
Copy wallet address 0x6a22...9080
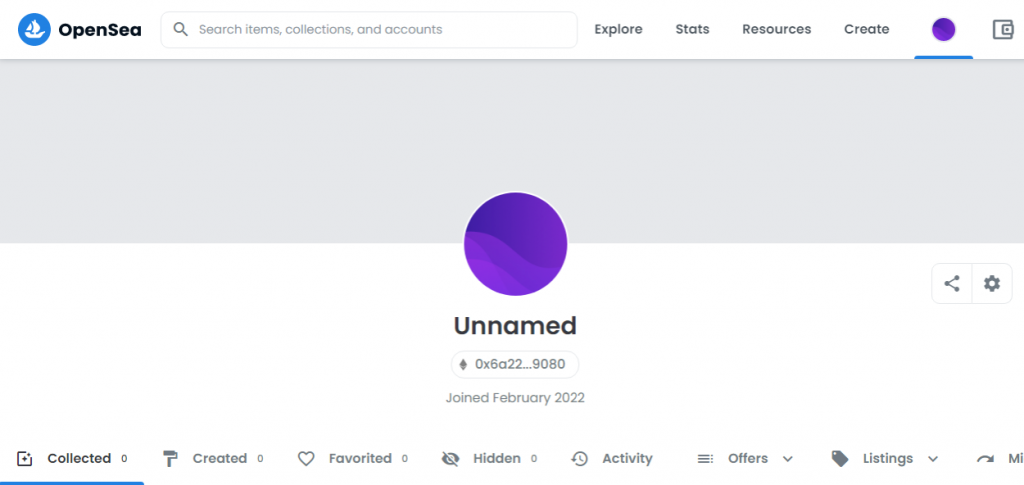click(x=515, y=365)
